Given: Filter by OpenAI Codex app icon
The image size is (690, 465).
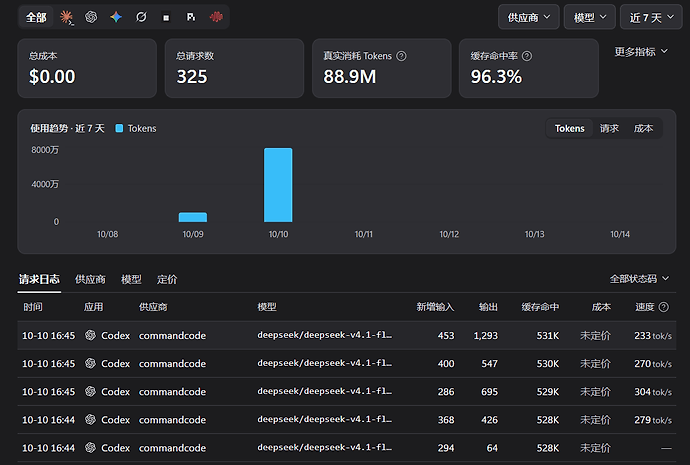Looking at the screenshot, I should (91, 17).
